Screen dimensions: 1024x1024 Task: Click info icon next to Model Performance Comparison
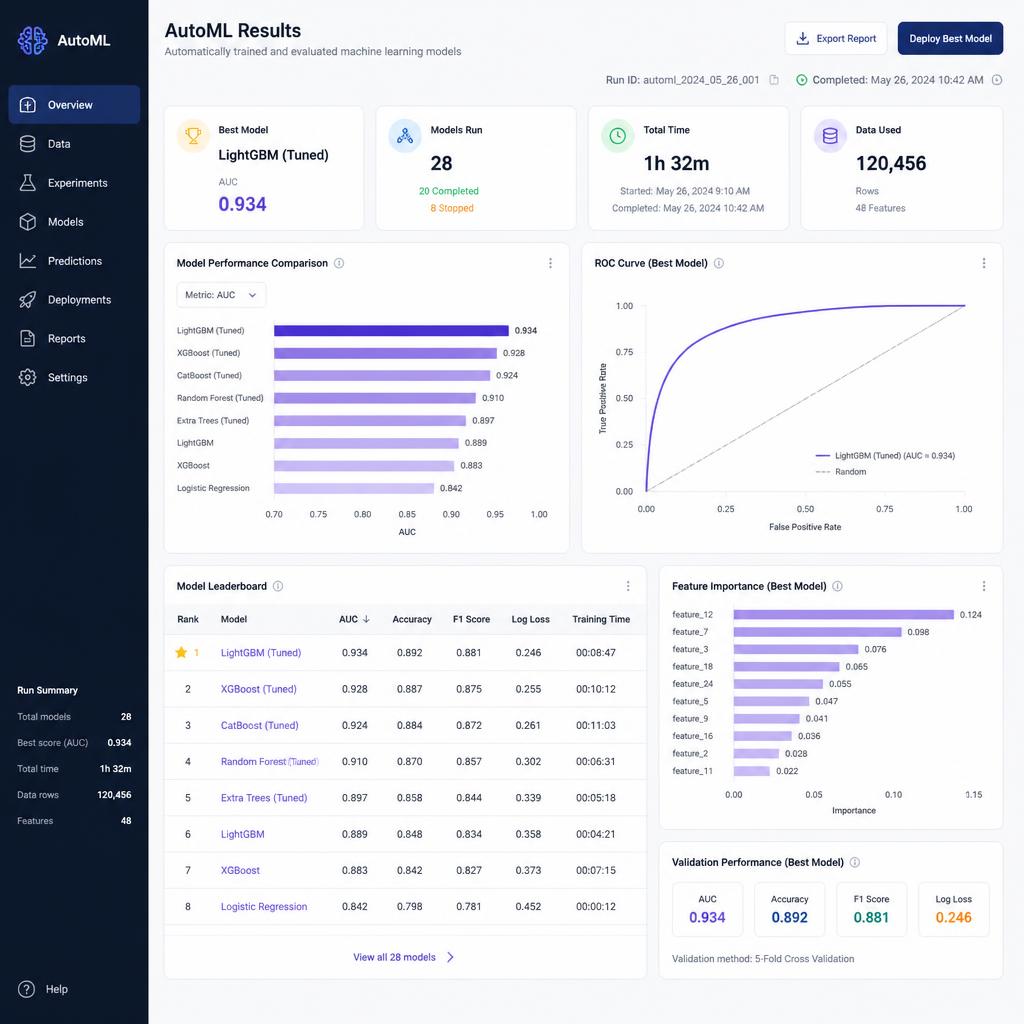pos(339,263)
